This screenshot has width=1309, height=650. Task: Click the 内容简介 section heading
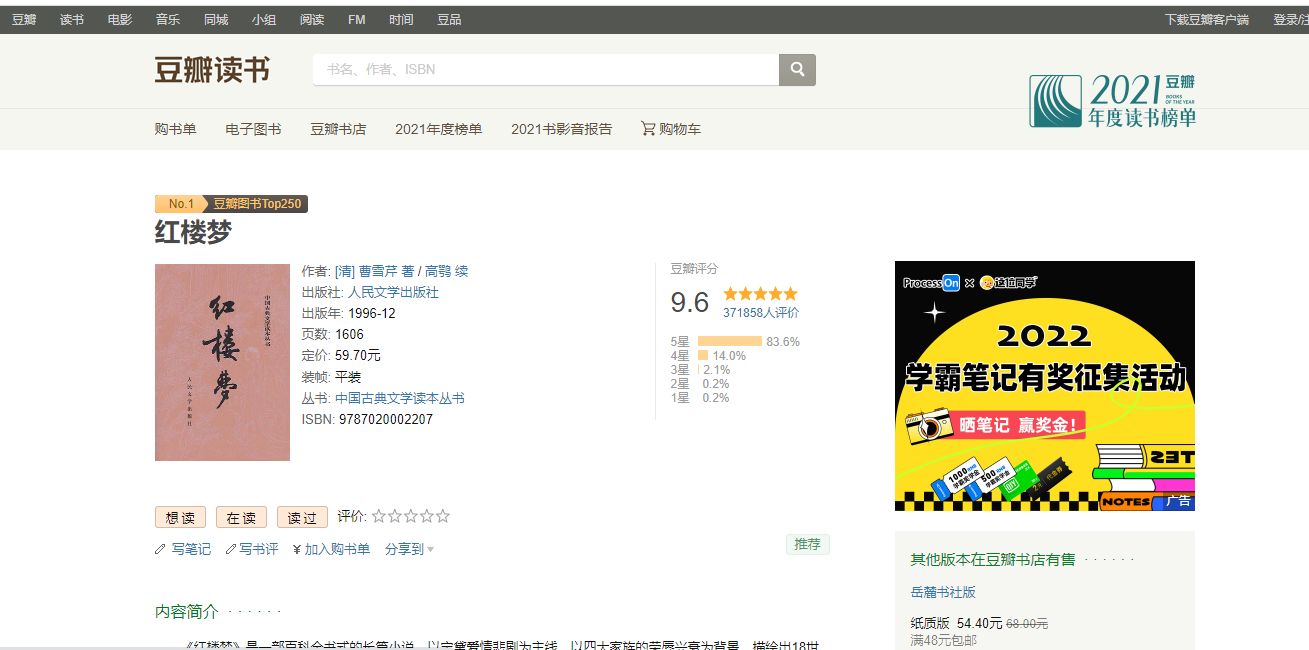187,611
